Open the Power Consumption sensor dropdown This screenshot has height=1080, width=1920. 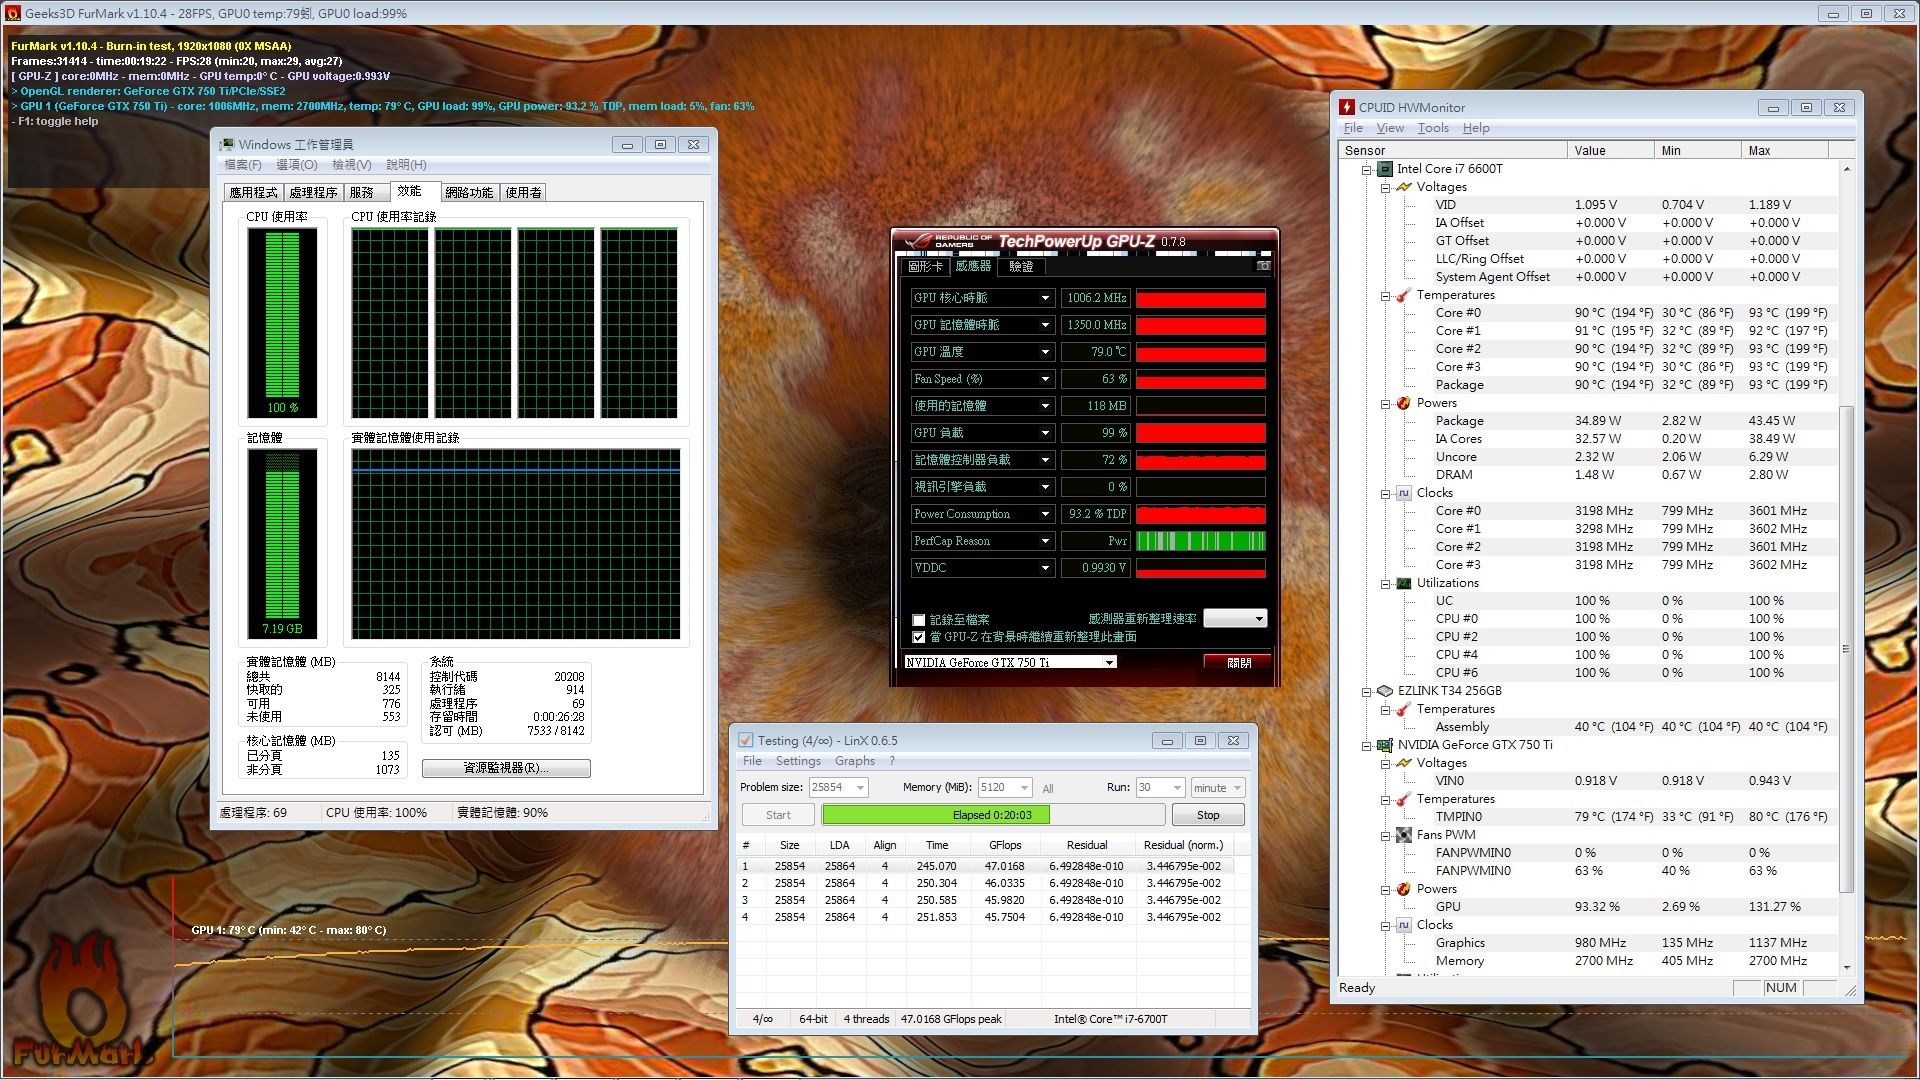pos(1045,514)
